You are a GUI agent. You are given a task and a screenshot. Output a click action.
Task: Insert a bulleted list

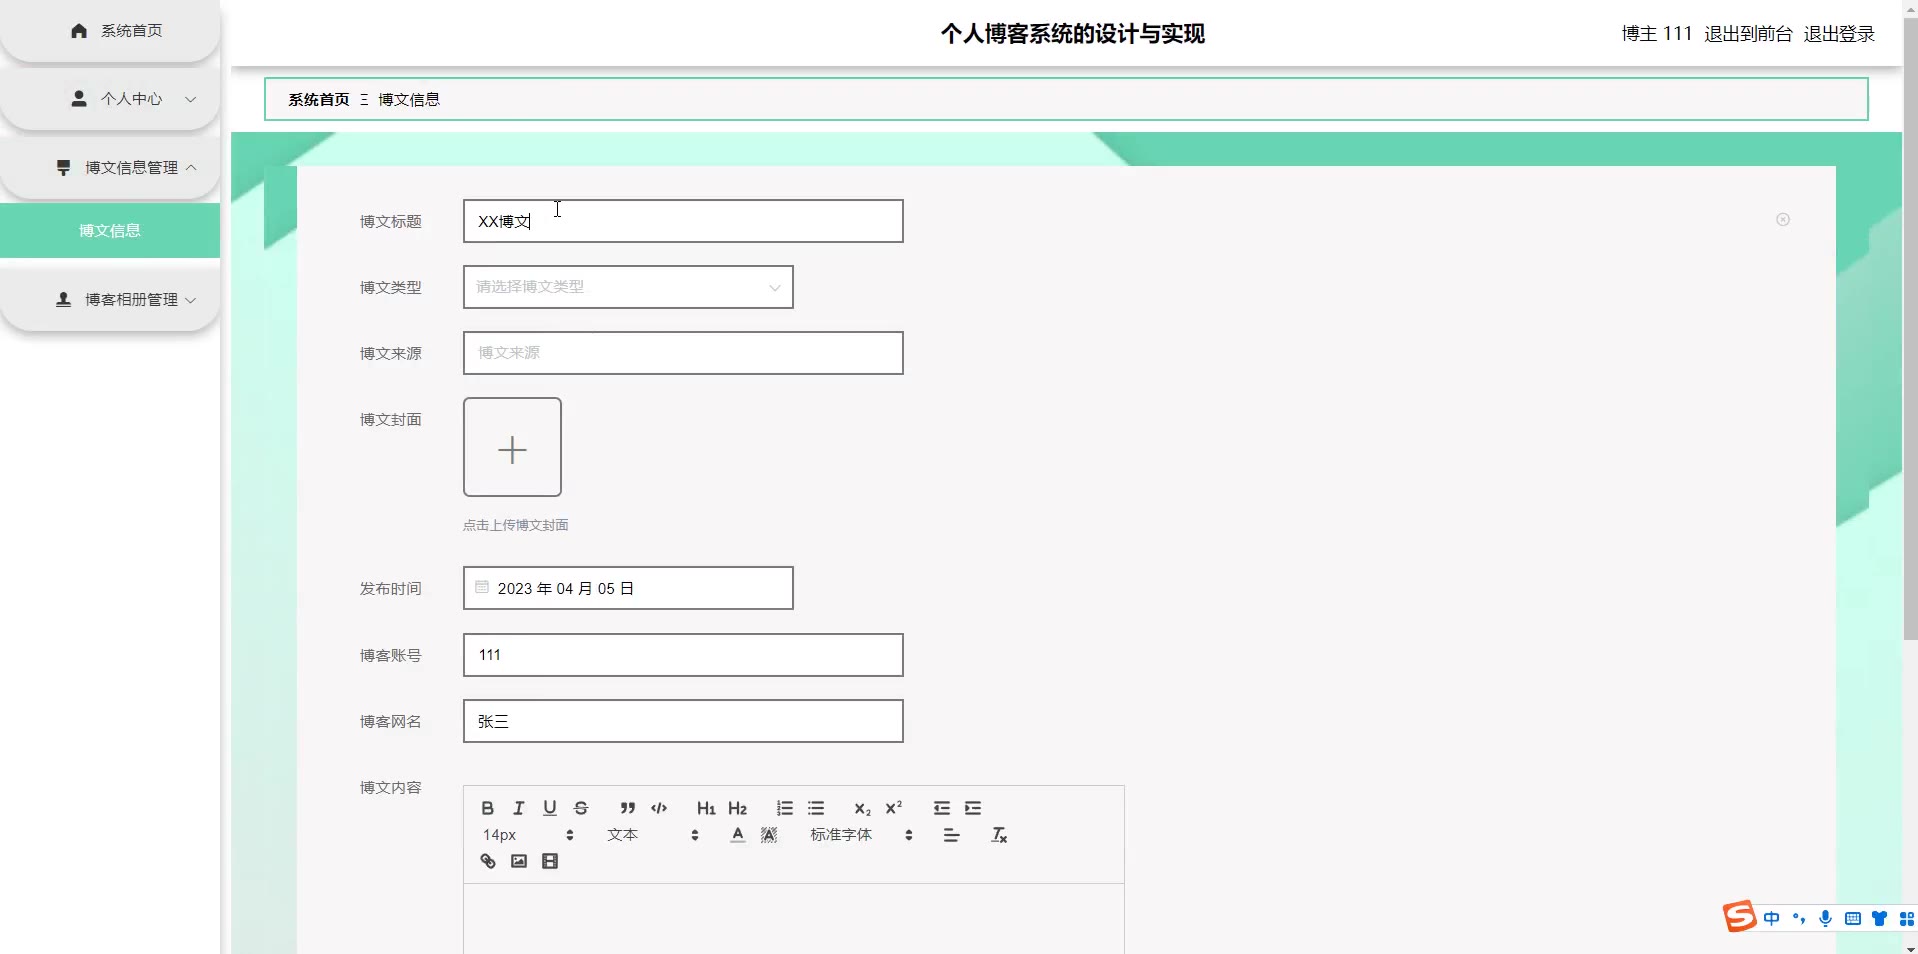point(816,808)
